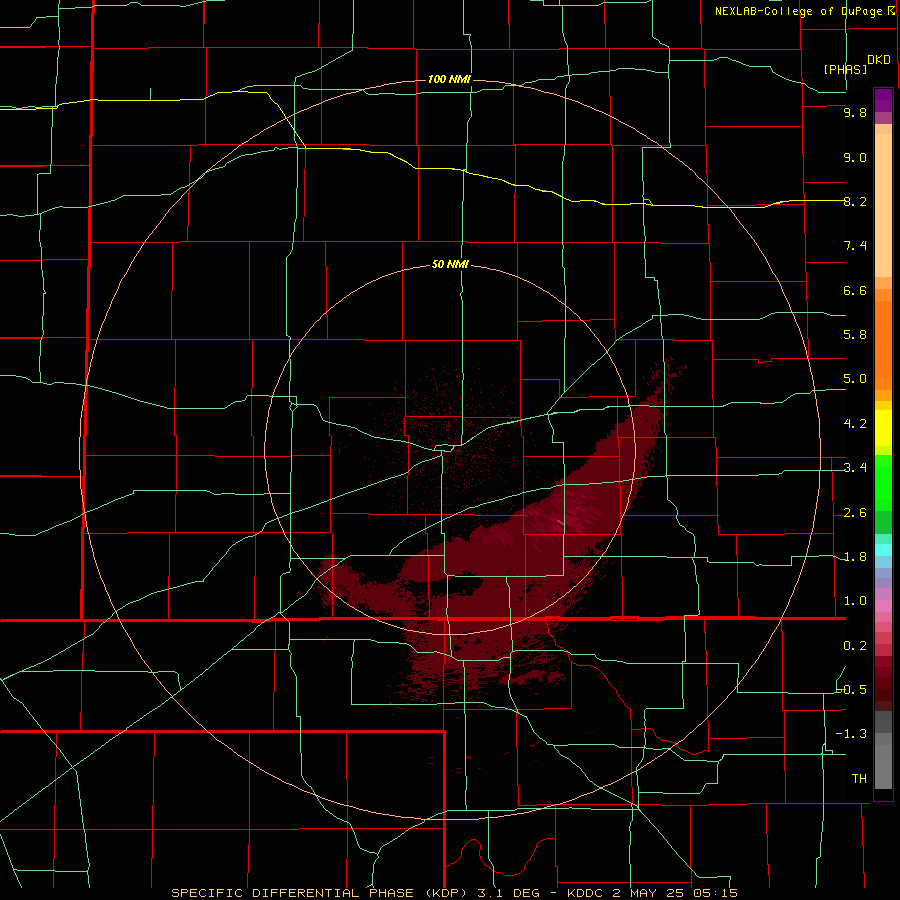
Task: Click the bright pink KDP core in echo
Action: (x=559, y=521)
